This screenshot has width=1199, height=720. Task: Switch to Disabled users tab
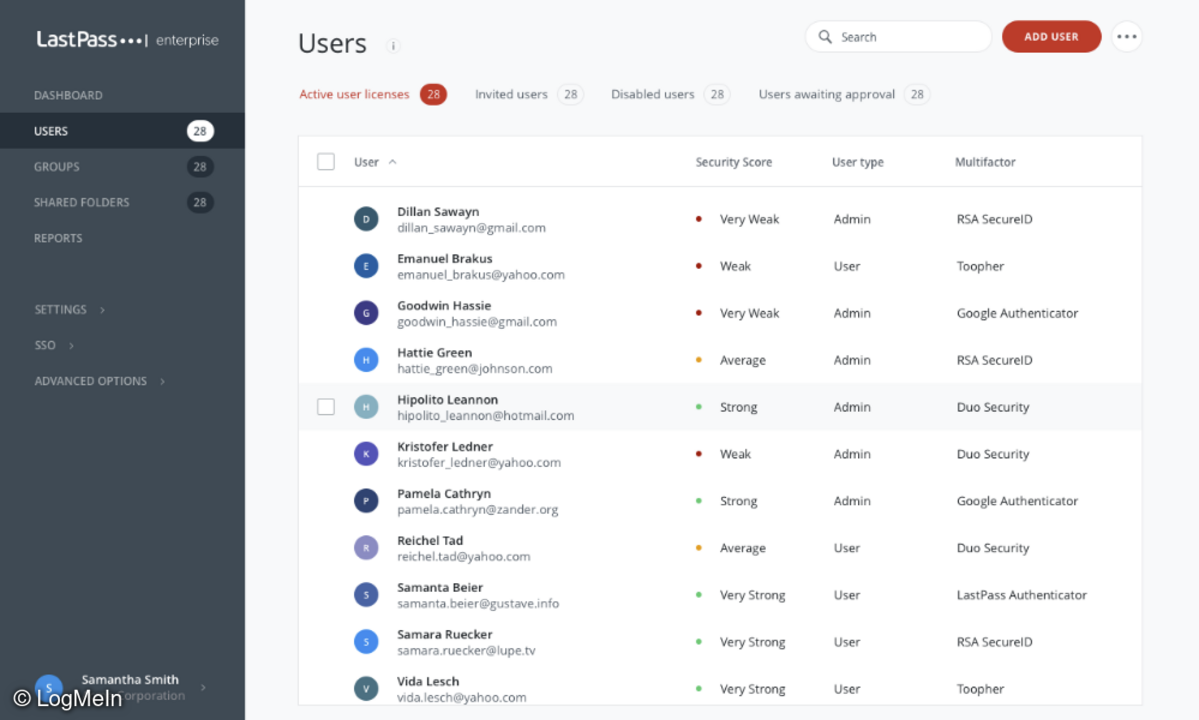652,94
